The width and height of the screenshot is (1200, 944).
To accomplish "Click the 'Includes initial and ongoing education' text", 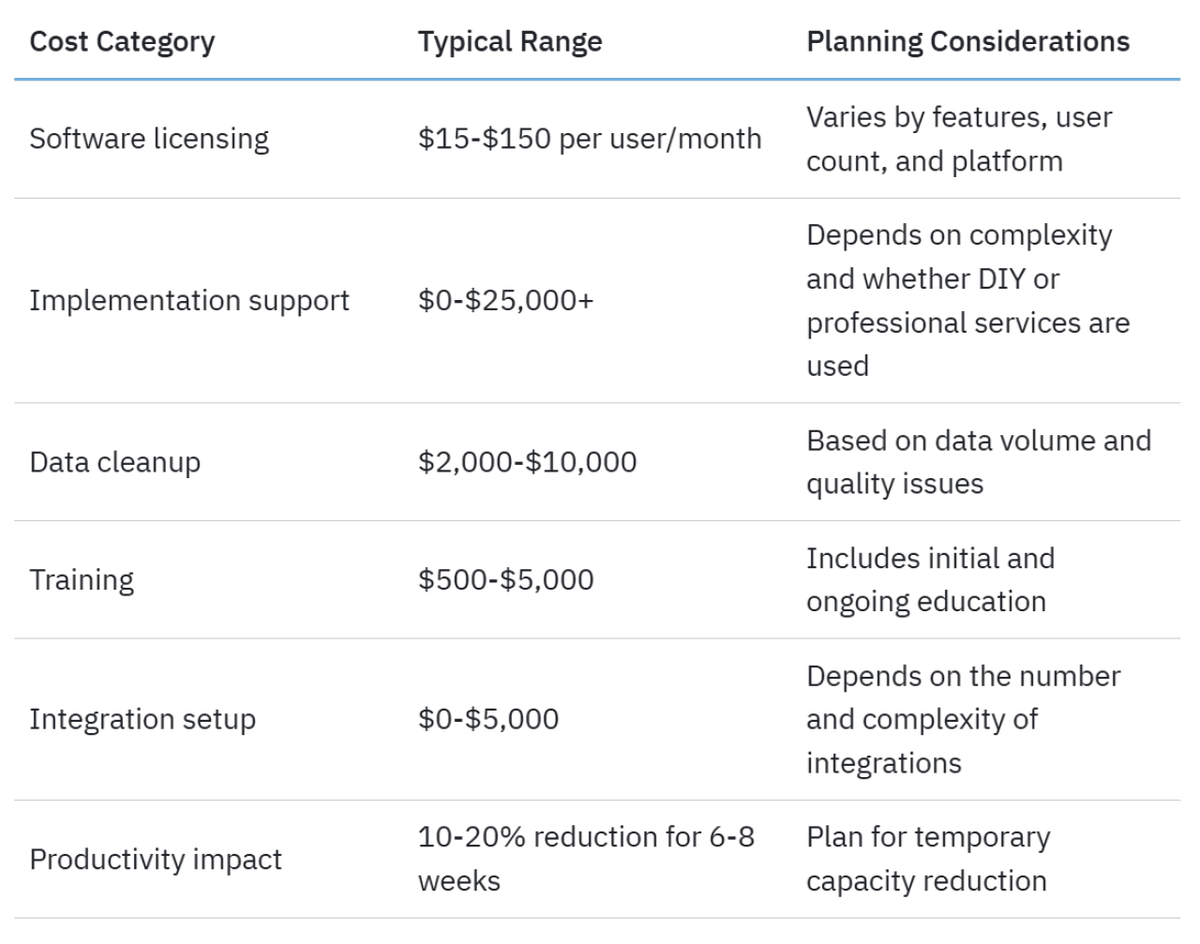I will (x=930, y=580).
